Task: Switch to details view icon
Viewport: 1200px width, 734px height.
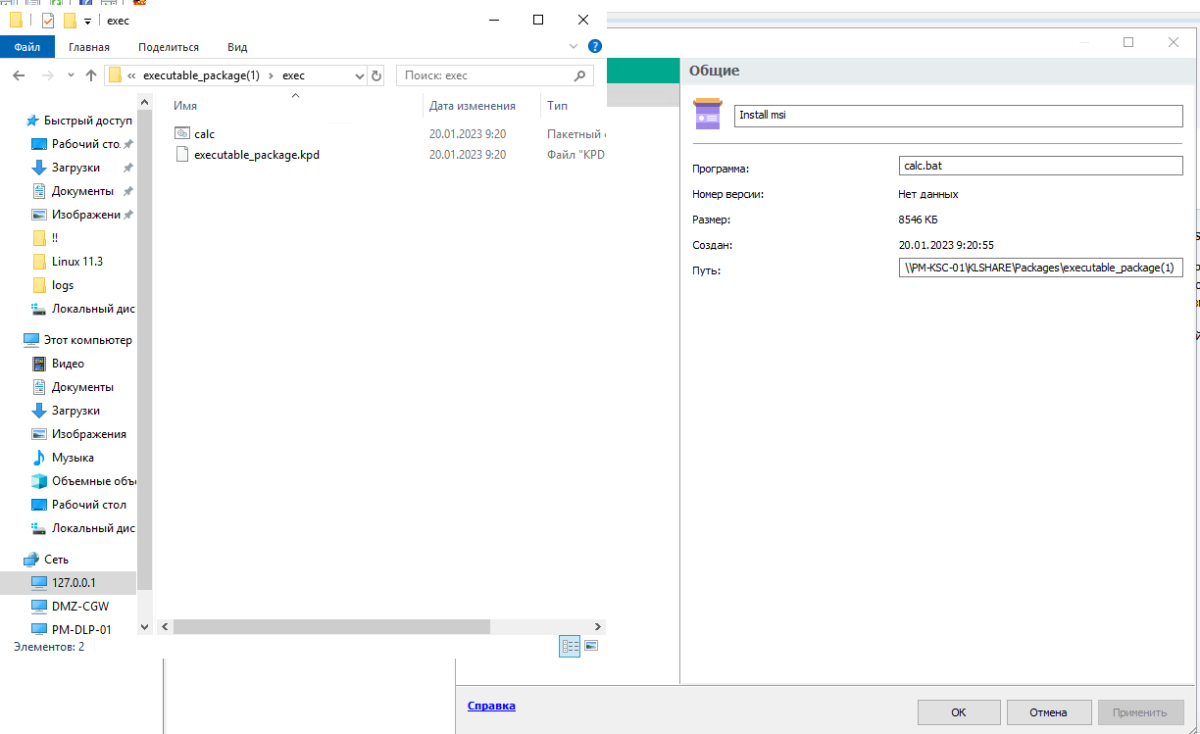Action: (570, 647)
